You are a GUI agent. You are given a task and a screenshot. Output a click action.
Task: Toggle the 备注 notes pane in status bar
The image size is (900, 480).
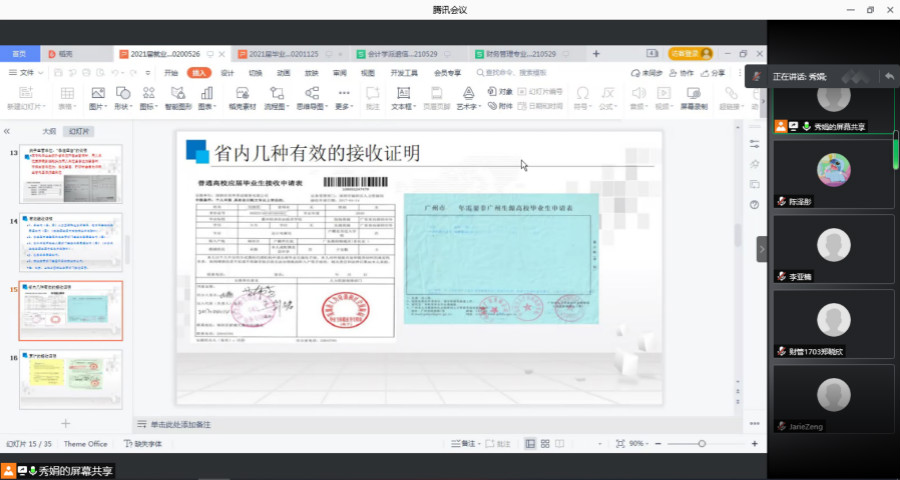pos(463,443)
